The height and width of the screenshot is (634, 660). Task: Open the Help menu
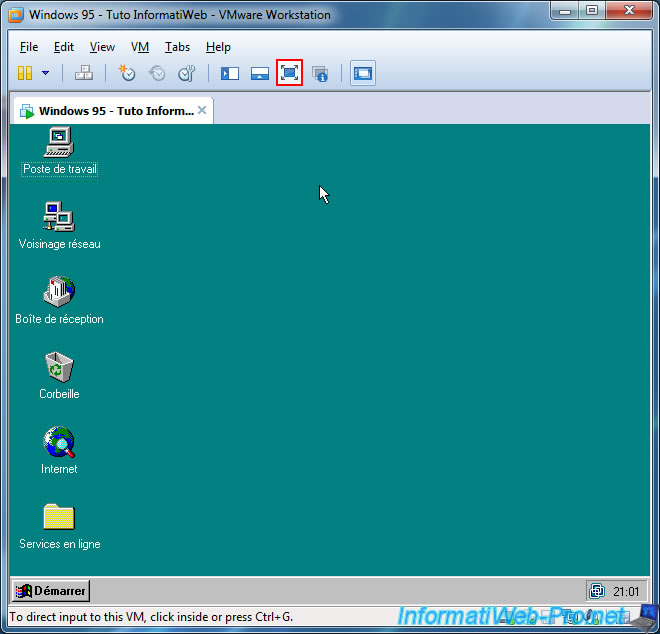point(218,47)
